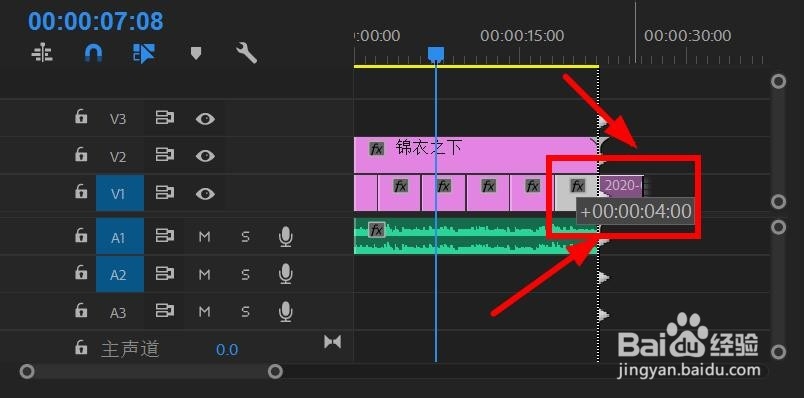This screenshot has width=804, height=398.
Task: Select the selected grey clip on V1
Action: click(576, 193)
